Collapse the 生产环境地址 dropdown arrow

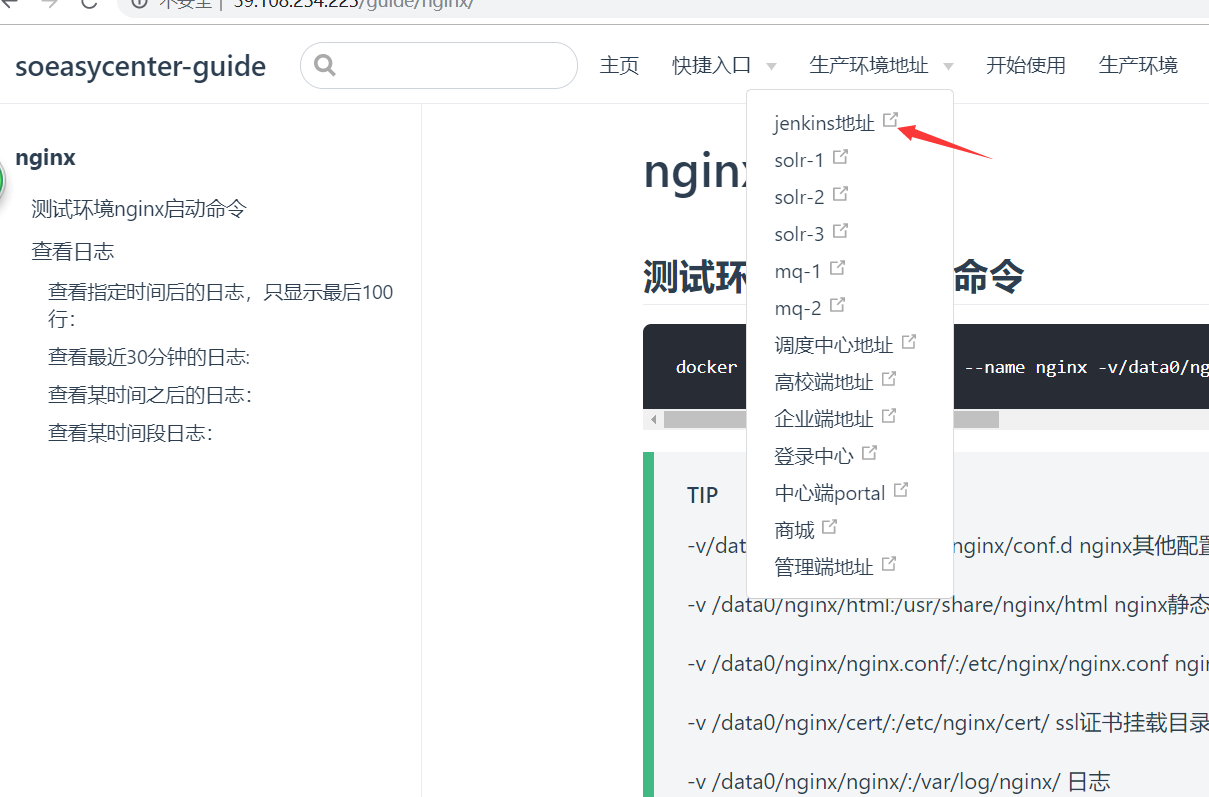(x=948, y=67)
